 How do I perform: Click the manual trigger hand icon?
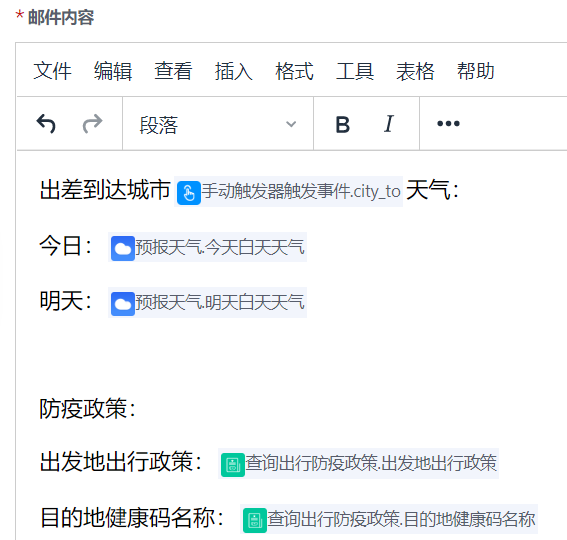[x=189, y=192]
